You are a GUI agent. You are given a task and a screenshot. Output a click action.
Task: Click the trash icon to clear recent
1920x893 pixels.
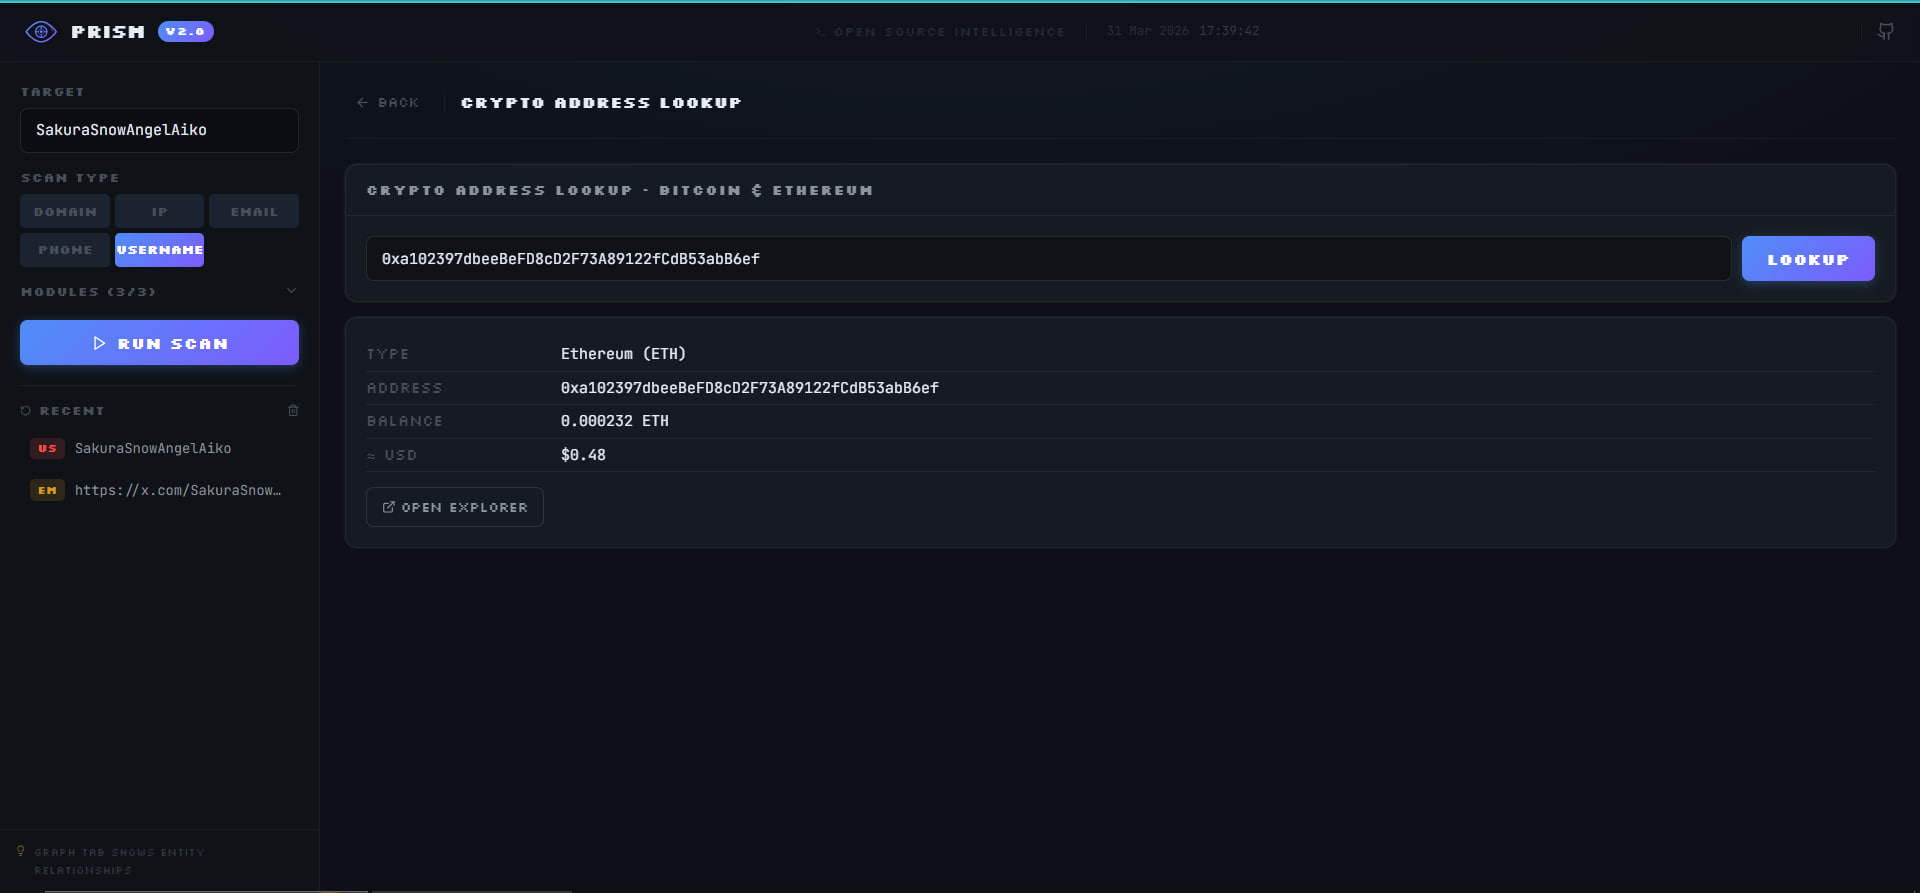293,410
